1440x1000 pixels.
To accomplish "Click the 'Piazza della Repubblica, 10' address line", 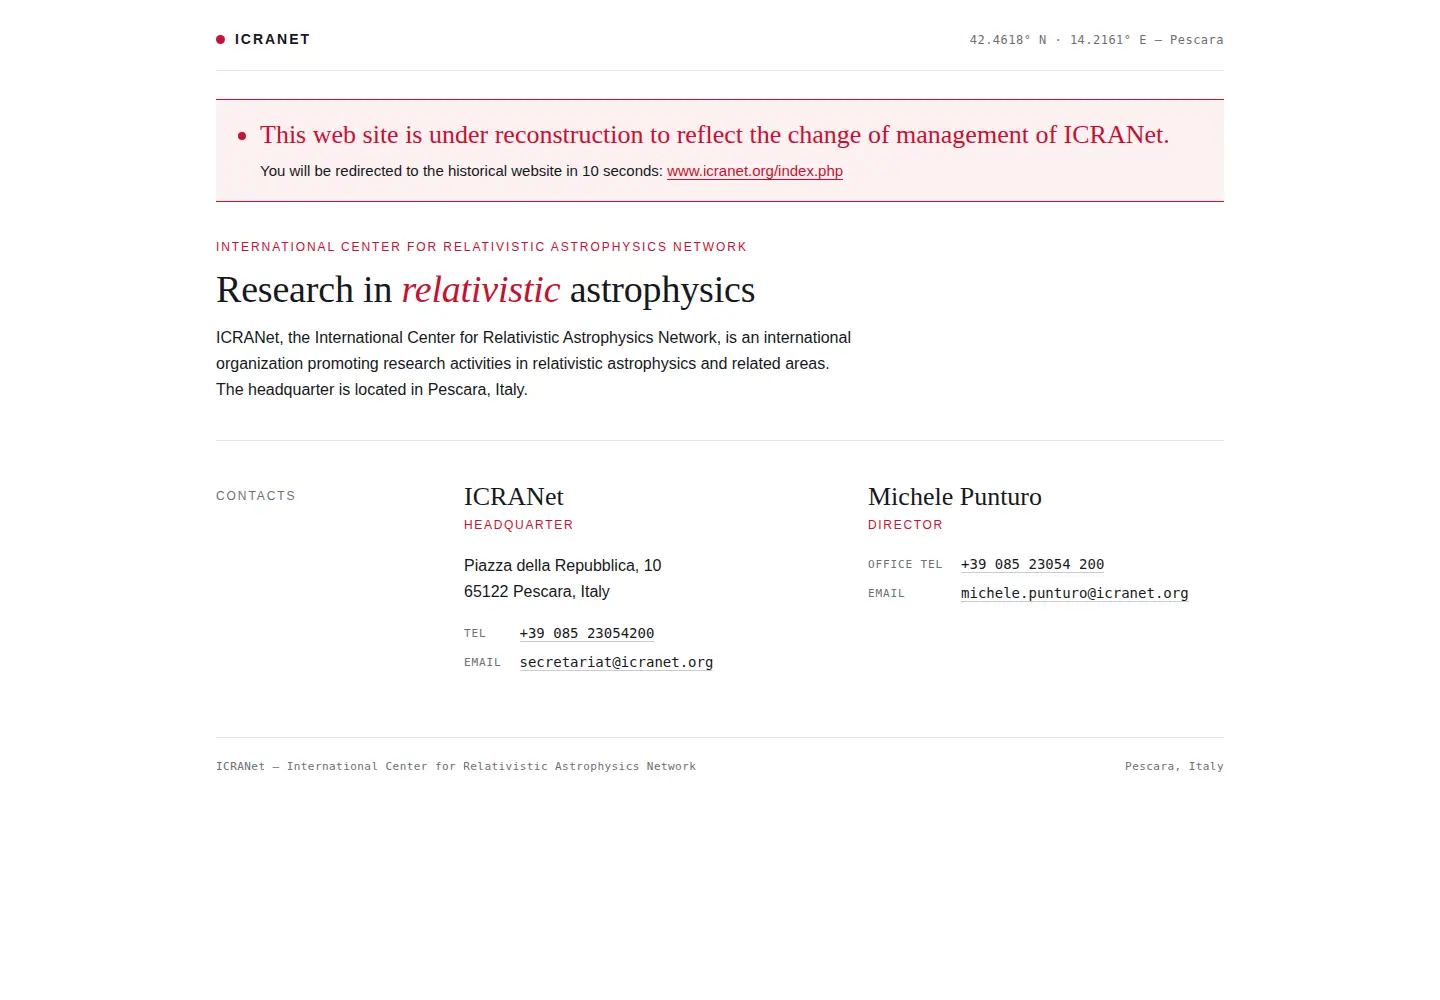I will 562,566.
